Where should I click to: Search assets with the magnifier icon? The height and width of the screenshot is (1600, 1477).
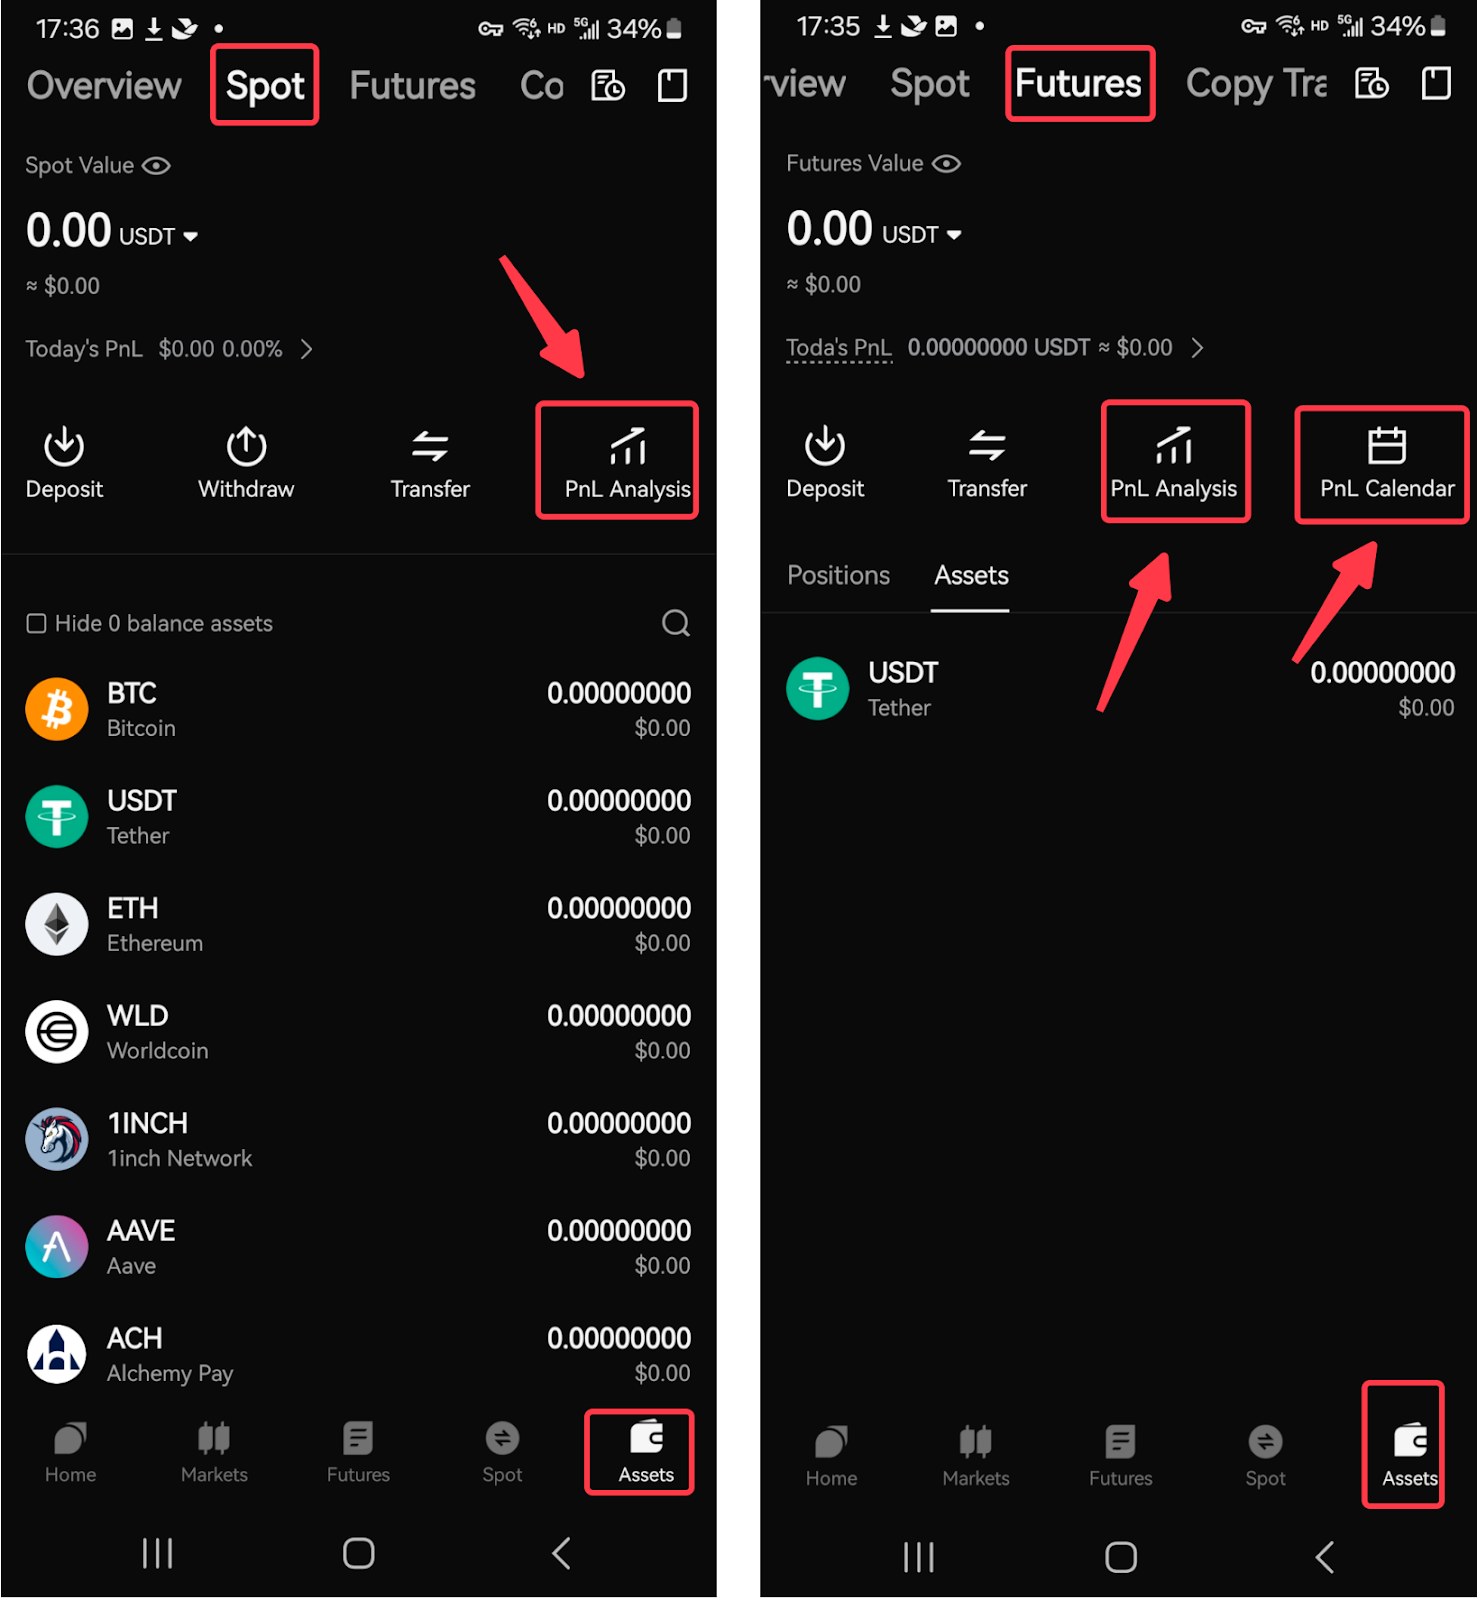tap(676, 623)
